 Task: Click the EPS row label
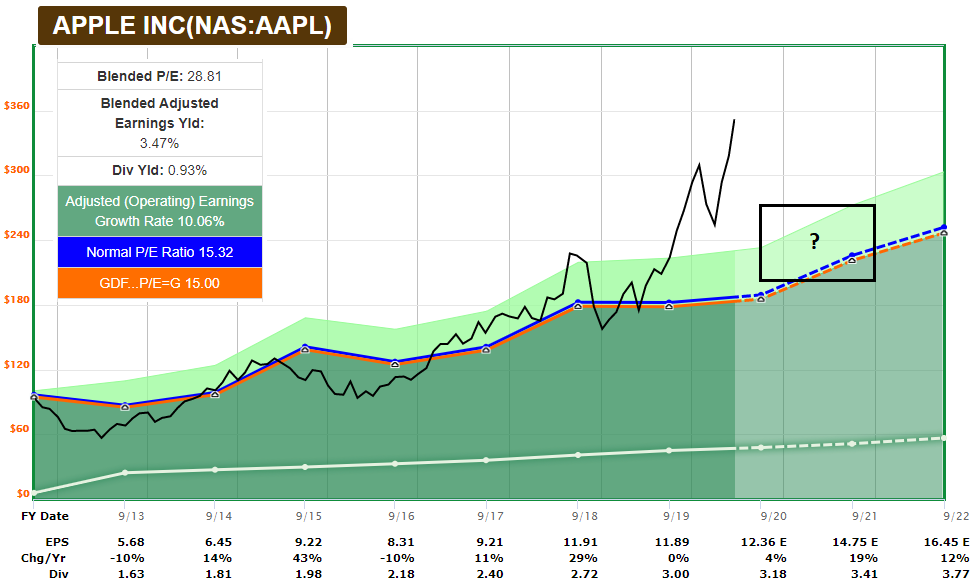(57, 542)
